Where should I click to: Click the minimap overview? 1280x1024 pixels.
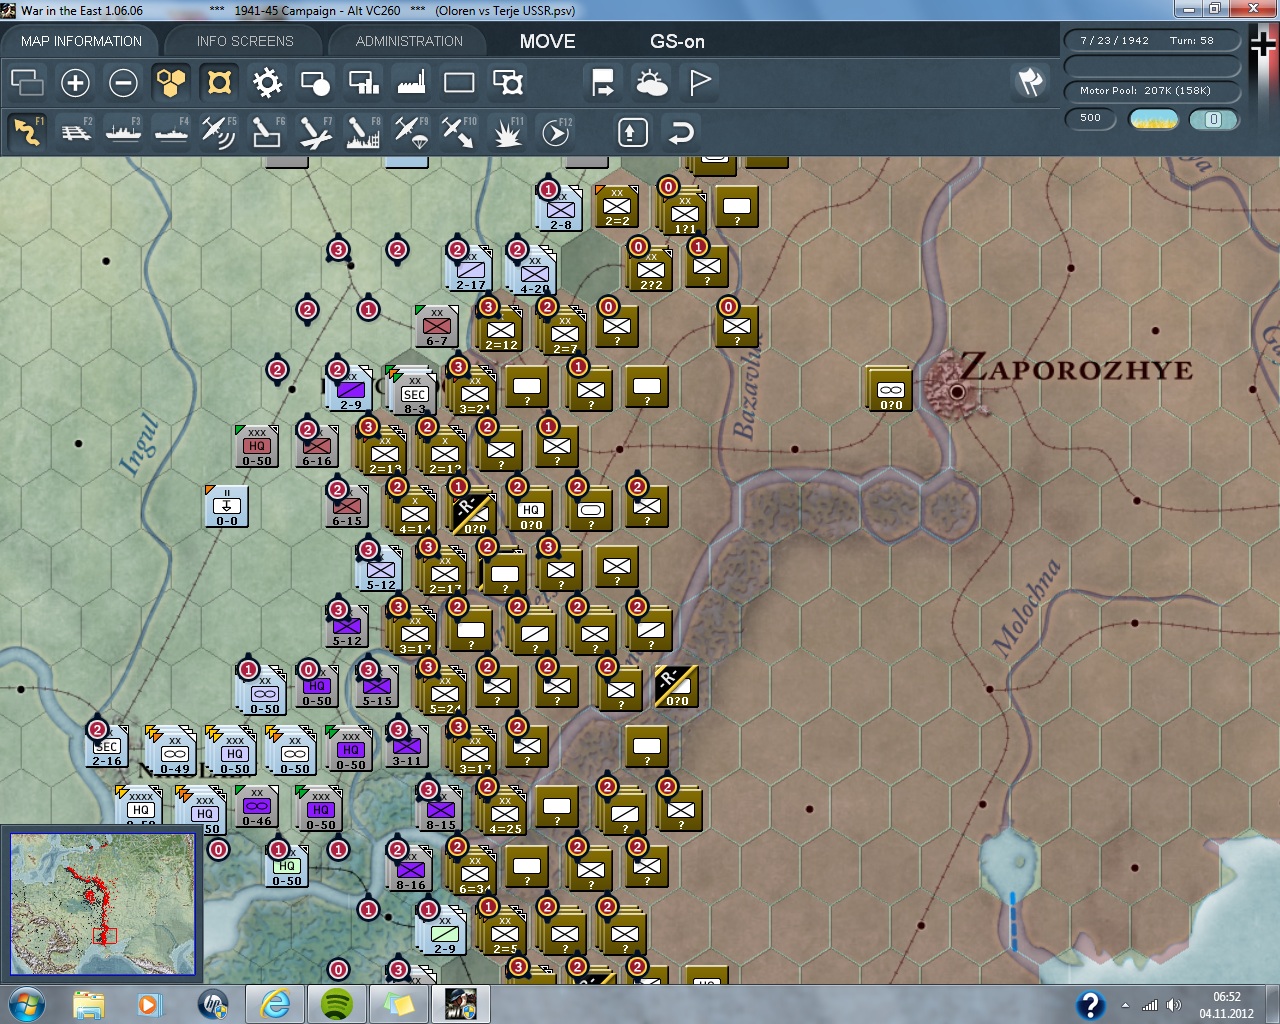[103, 904]
